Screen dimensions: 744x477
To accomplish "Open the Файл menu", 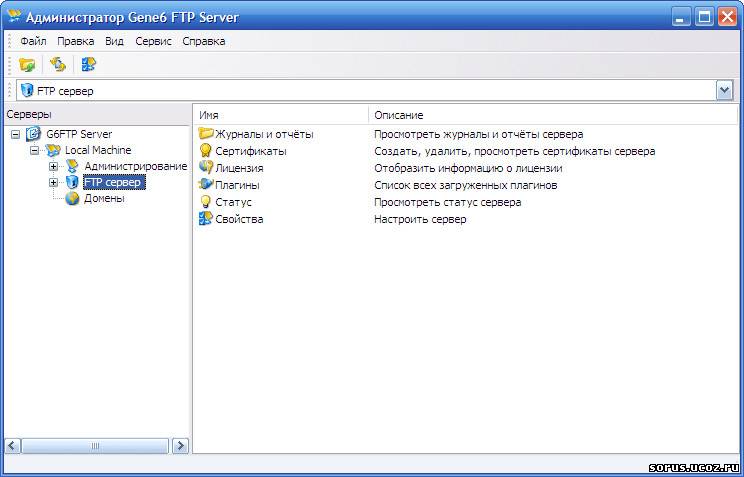I will [x=33, y=41].
